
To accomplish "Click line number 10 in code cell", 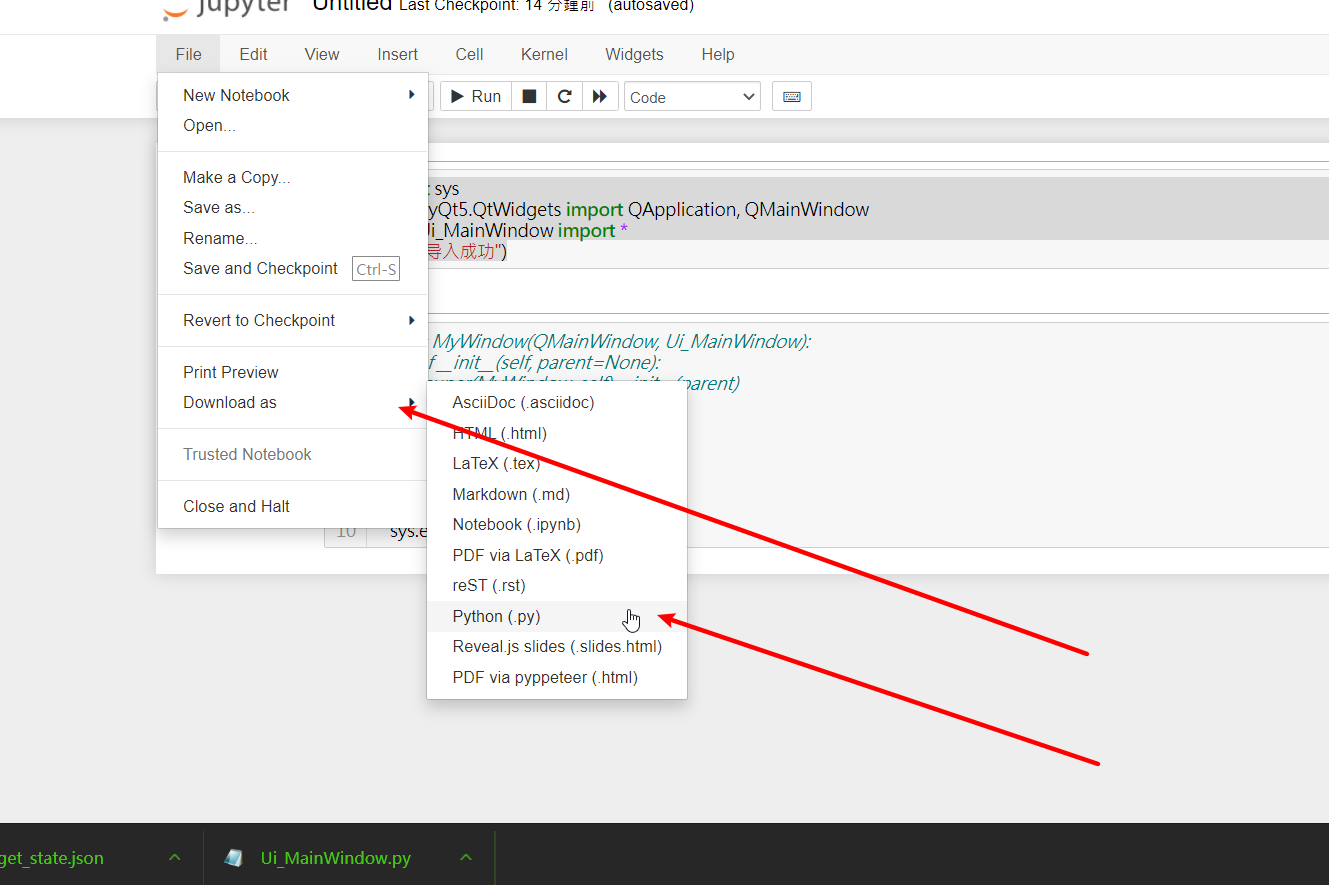I will pos(345,531).
